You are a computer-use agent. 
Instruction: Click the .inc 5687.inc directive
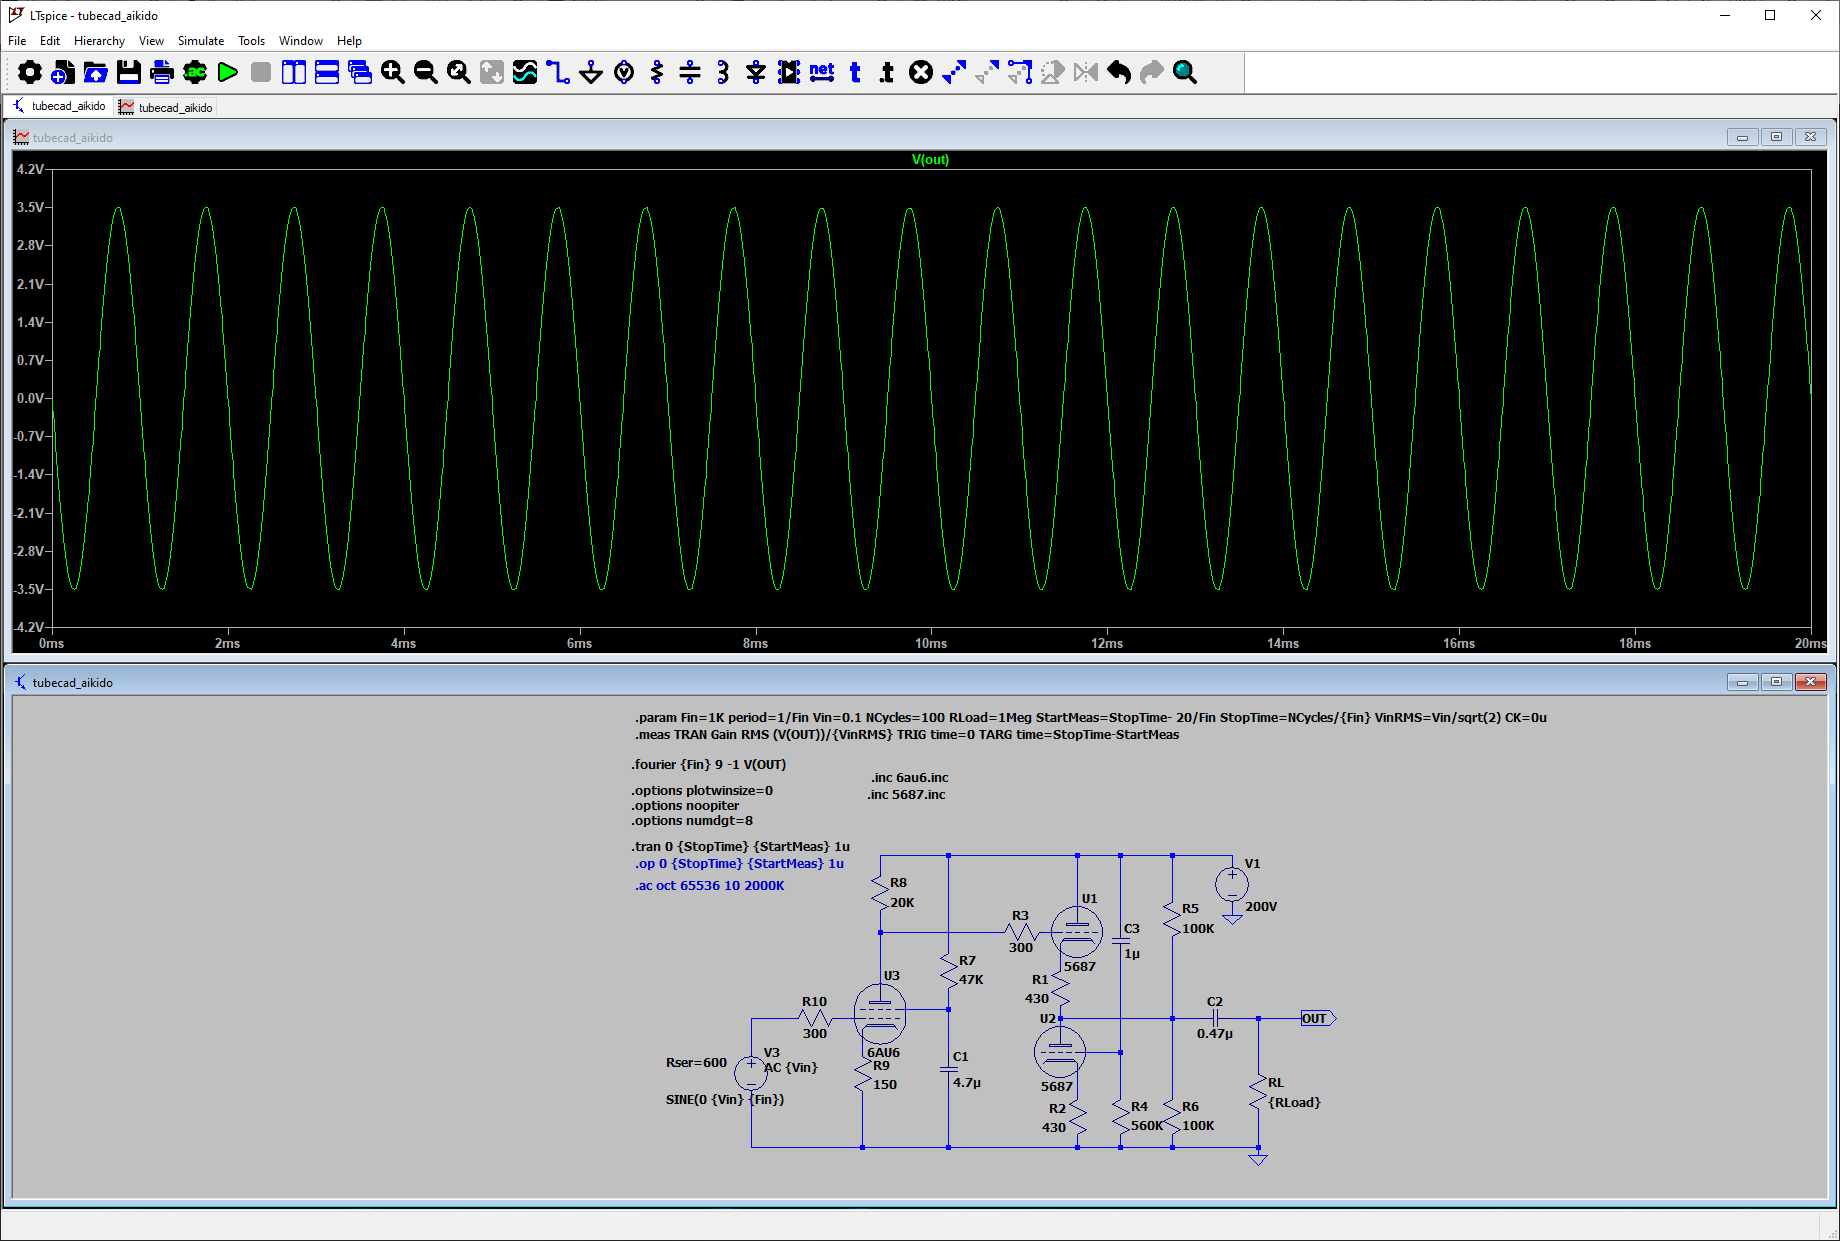pos(906,794)
